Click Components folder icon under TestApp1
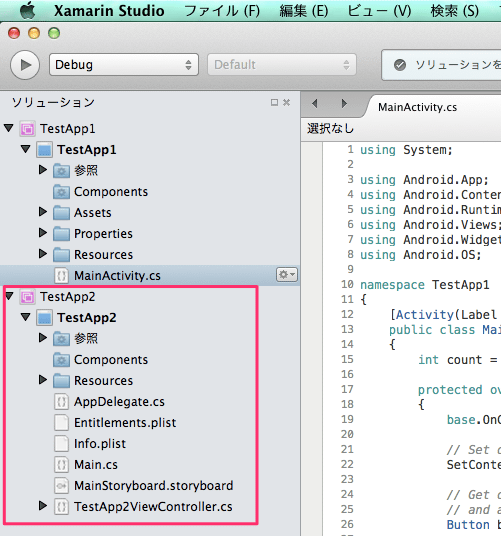The image size is (501, 536). click(62, 192)
